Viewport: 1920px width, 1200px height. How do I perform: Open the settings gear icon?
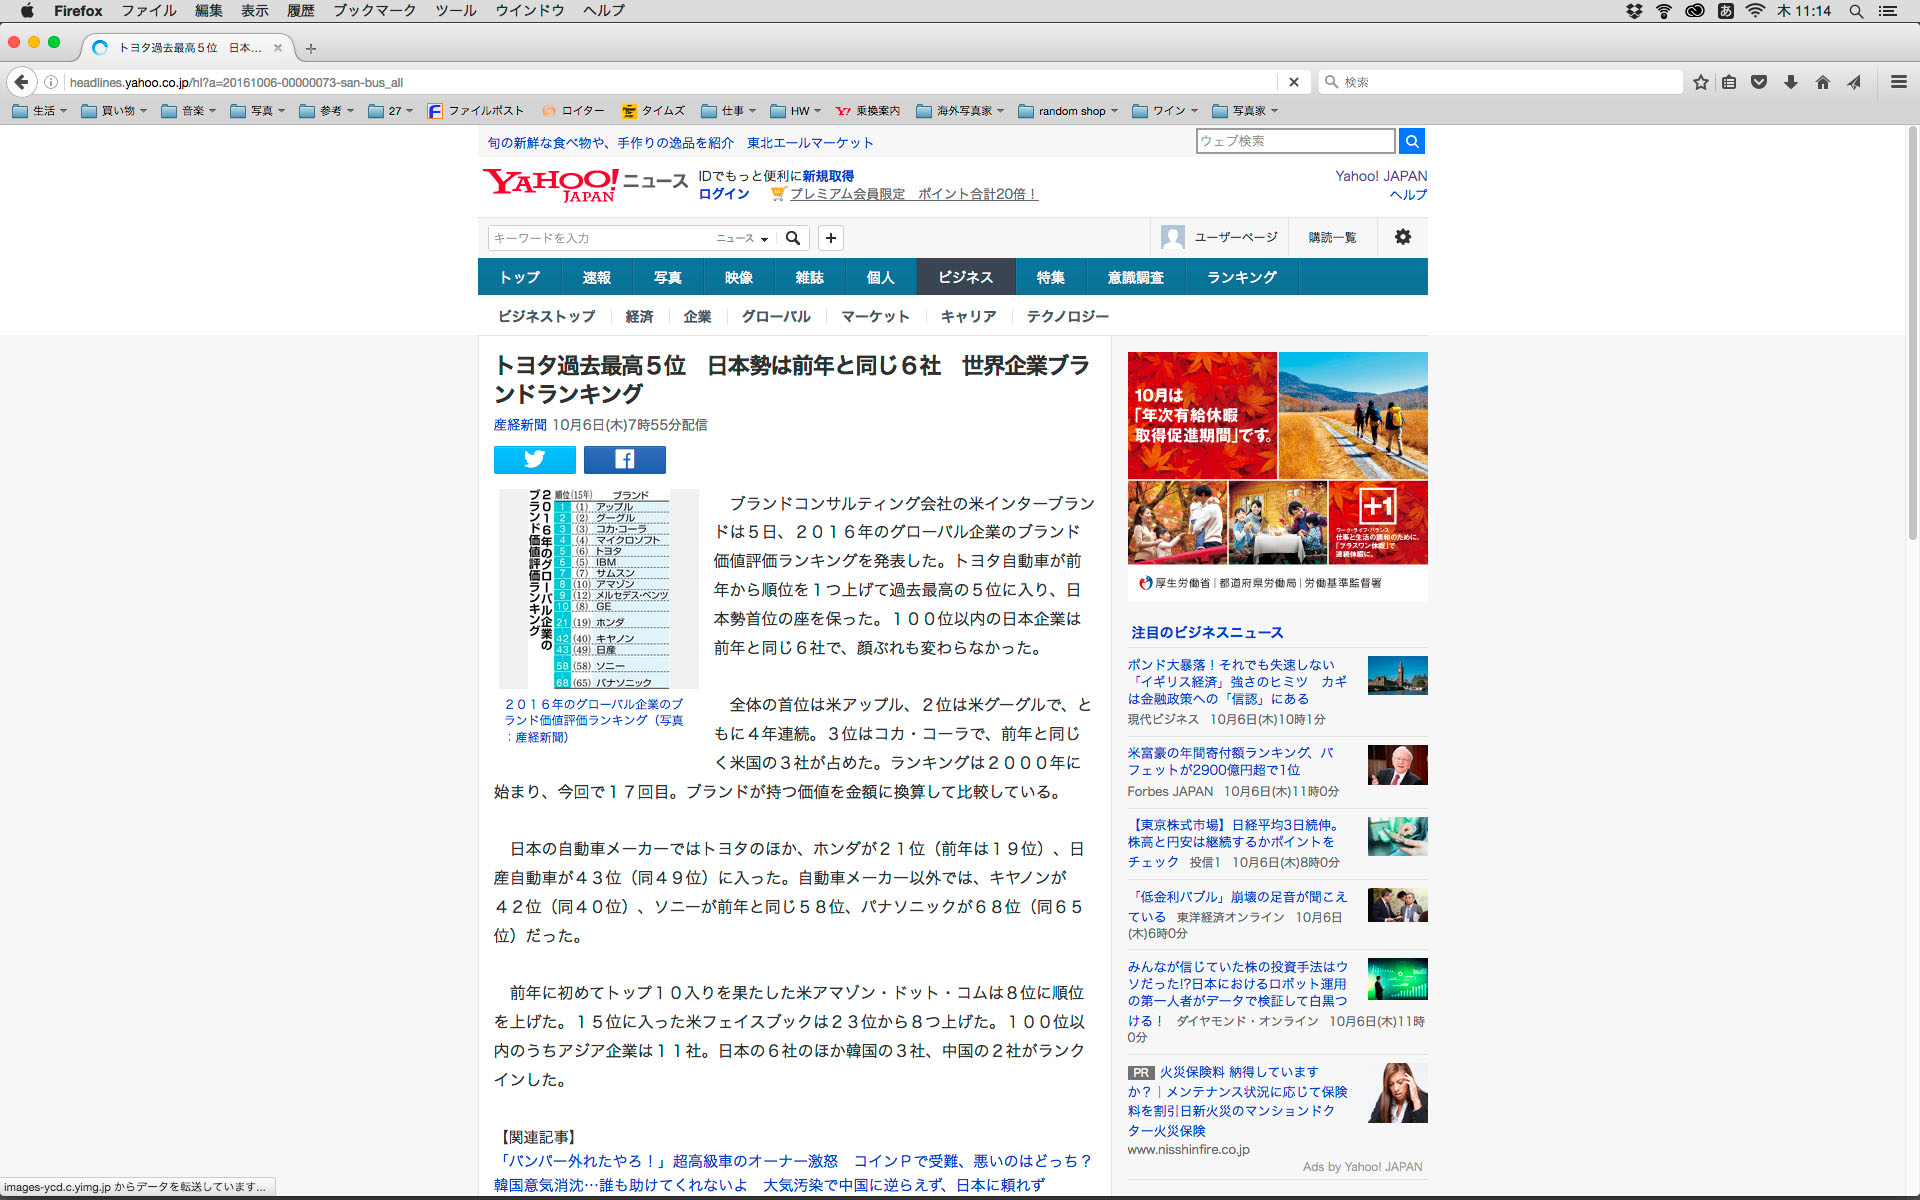pyautogui.click(x=1403, y=237)
